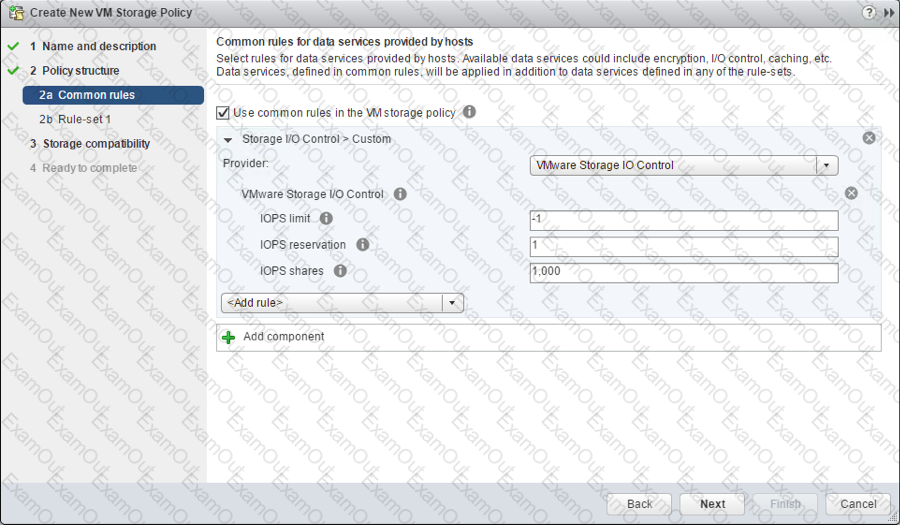Click the Finish button
The width and height of the screenshot is (900, 525).
point(785,504)
